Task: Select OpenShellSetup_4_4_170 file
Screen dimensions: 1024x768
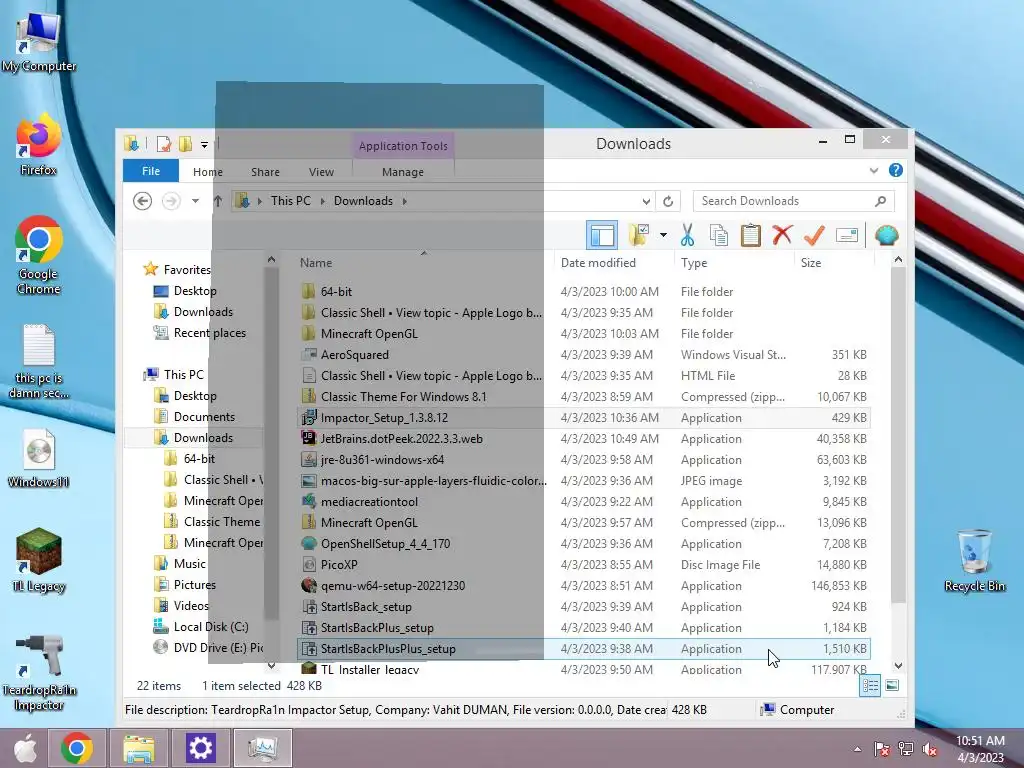Action: (x=385, y=544)
